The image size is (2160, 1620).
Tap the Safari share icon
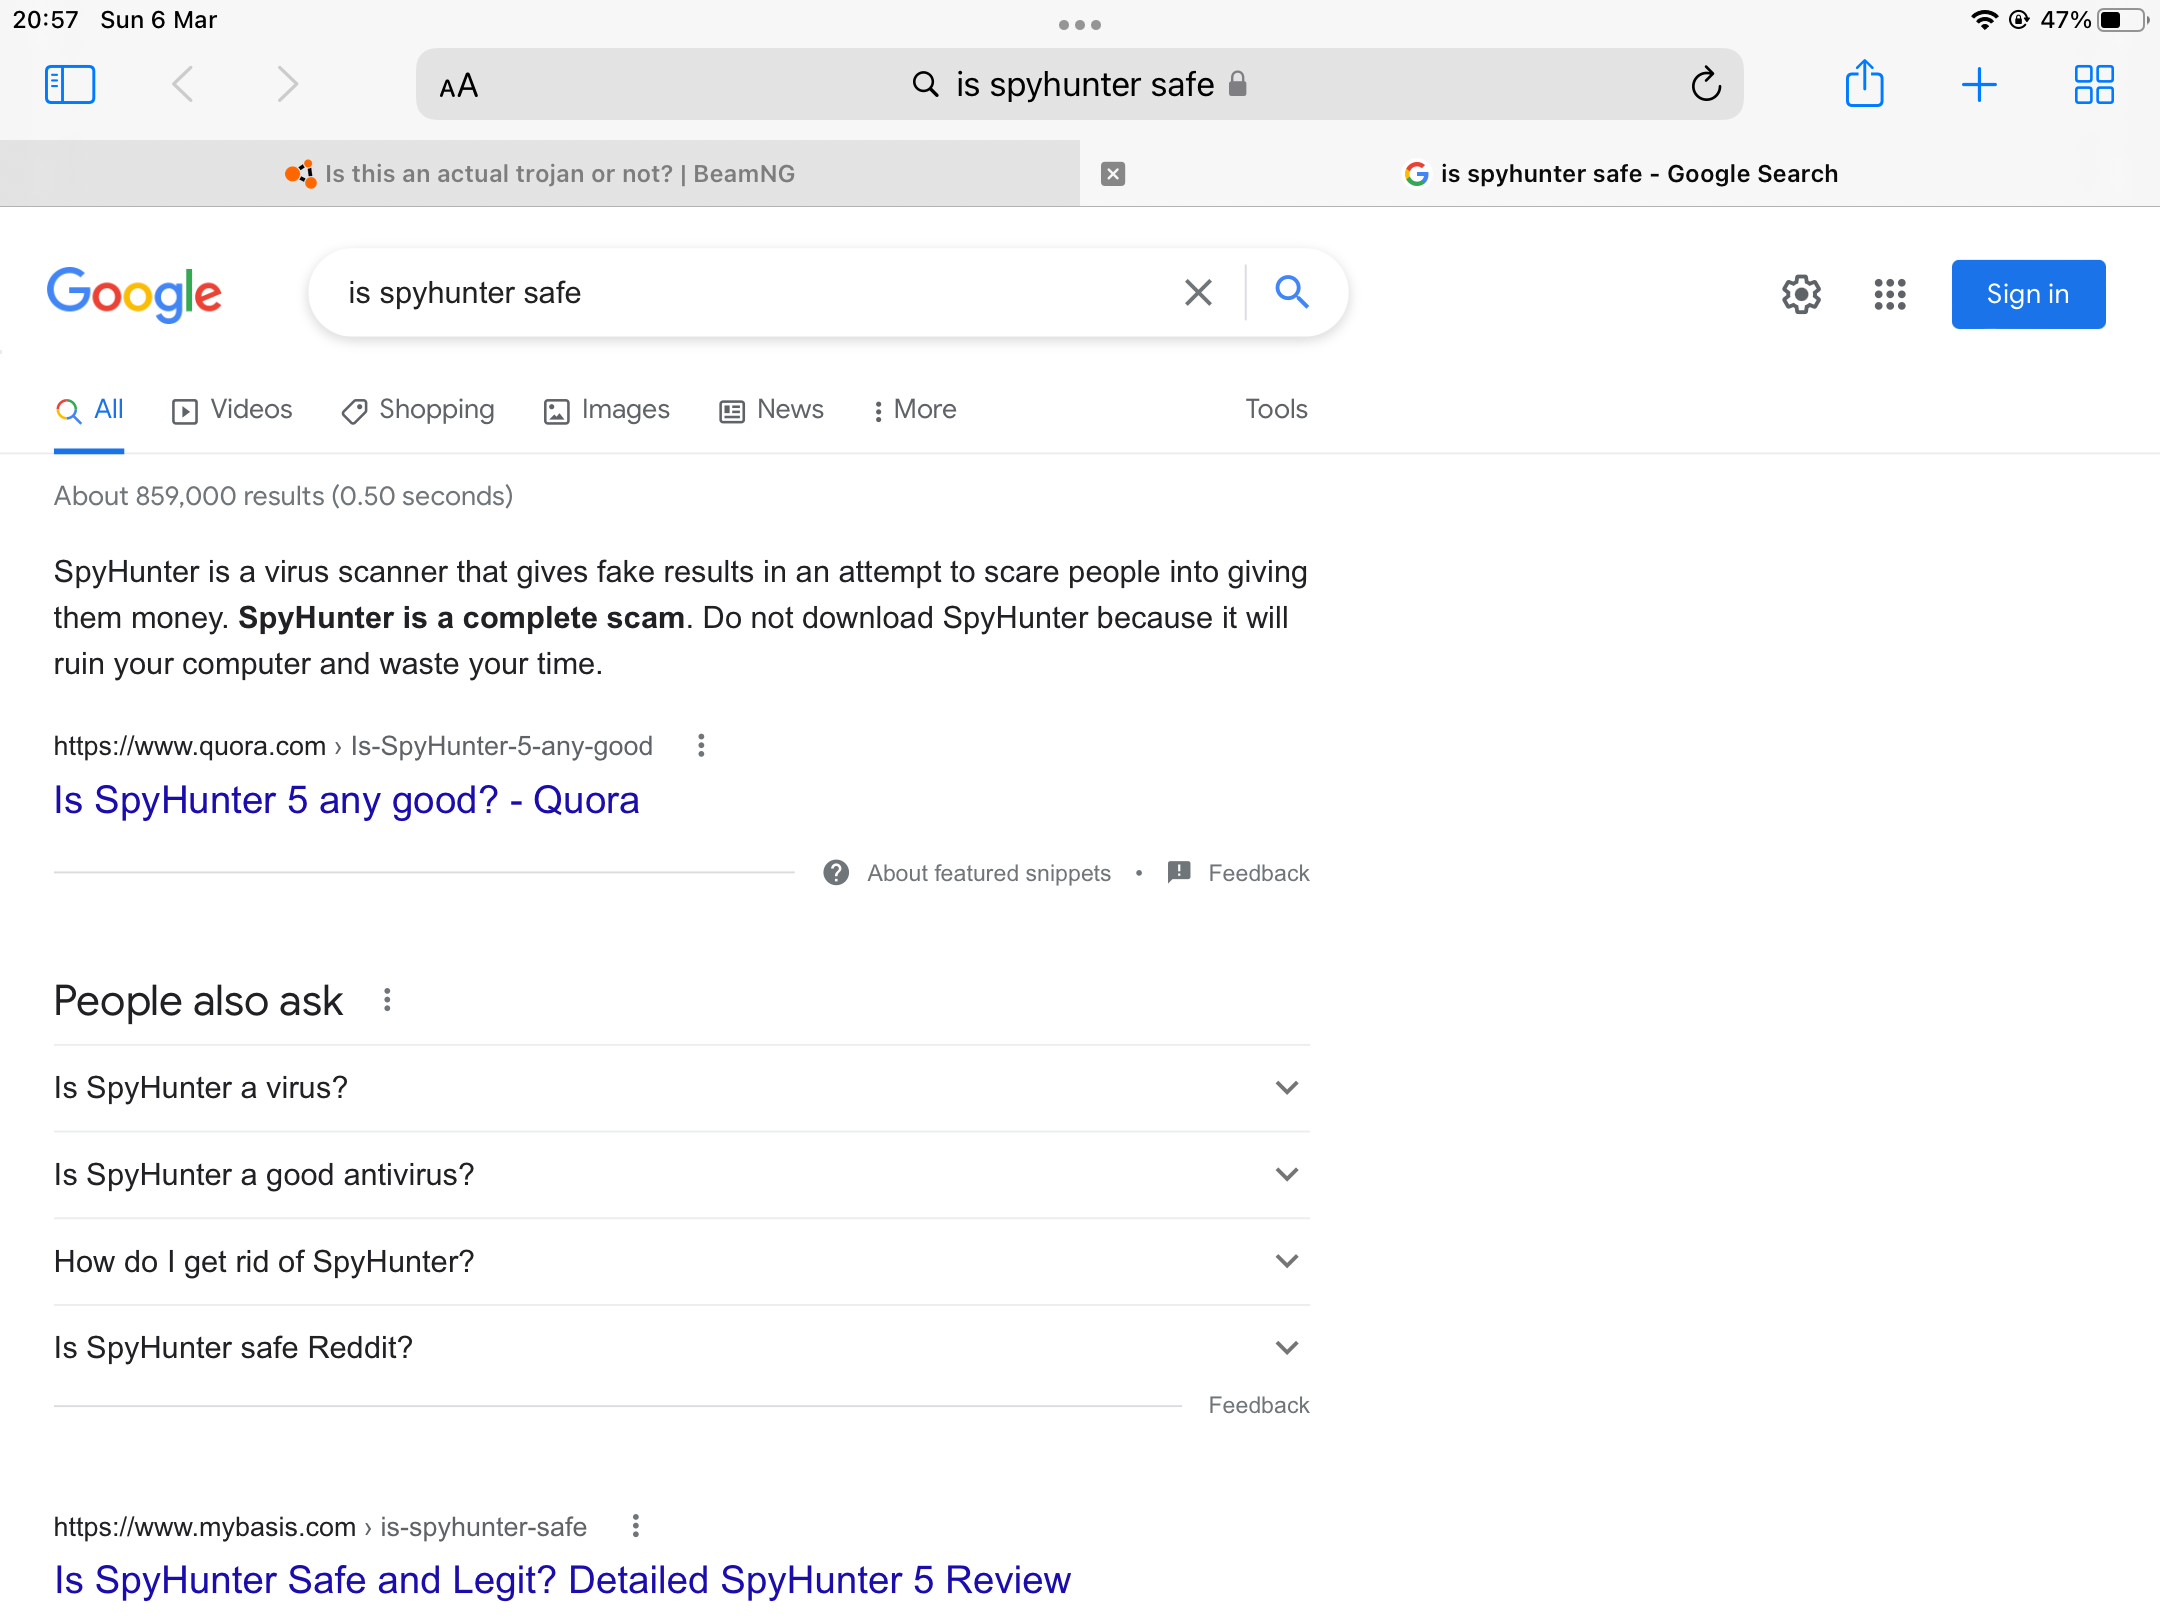click(1864, 85)
